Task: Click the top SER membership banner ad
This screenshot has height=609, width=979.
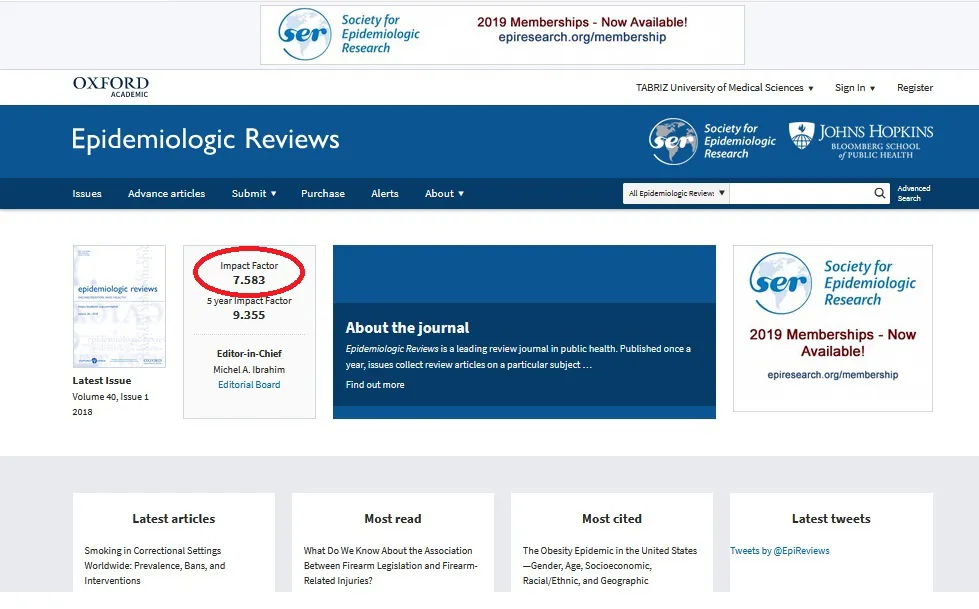Action: (x=502, y=35)
